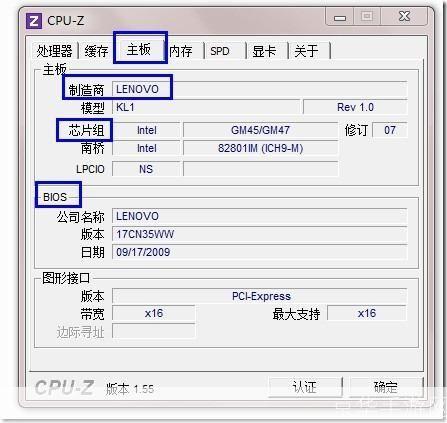This screenshot has height=423, width=447.
Task: Click the 最大支持 label
Action: [x=296, y=314]
